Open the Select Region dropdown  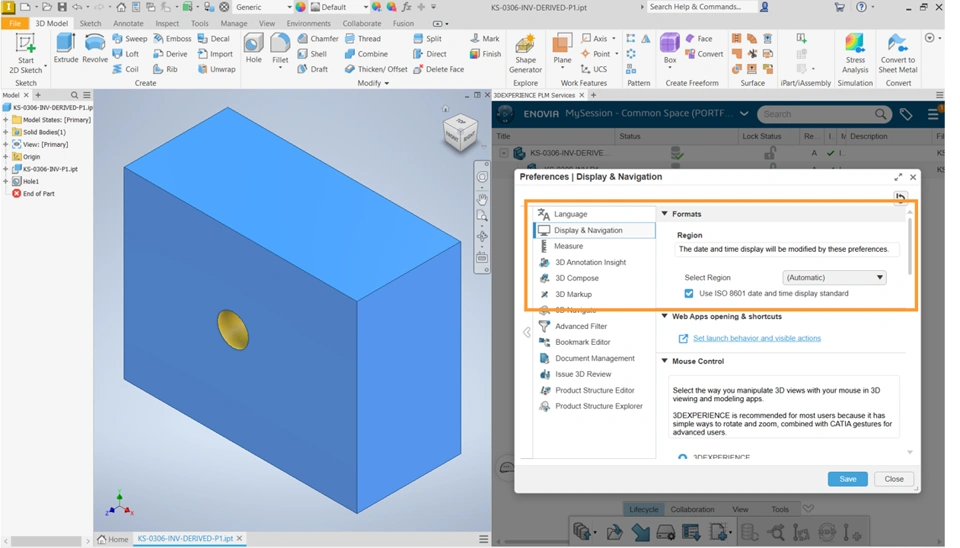(x=834, y=277)
